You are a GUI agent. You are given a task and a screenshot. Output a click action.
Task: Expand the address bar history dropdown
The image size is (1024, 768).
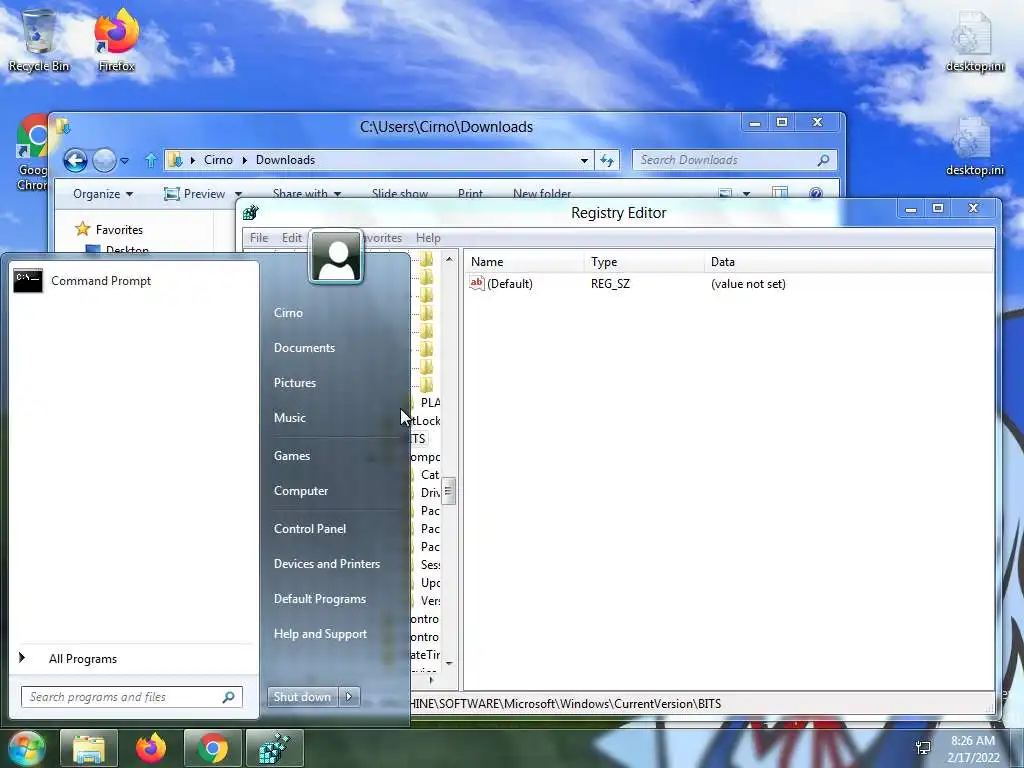tap(584, 161)
